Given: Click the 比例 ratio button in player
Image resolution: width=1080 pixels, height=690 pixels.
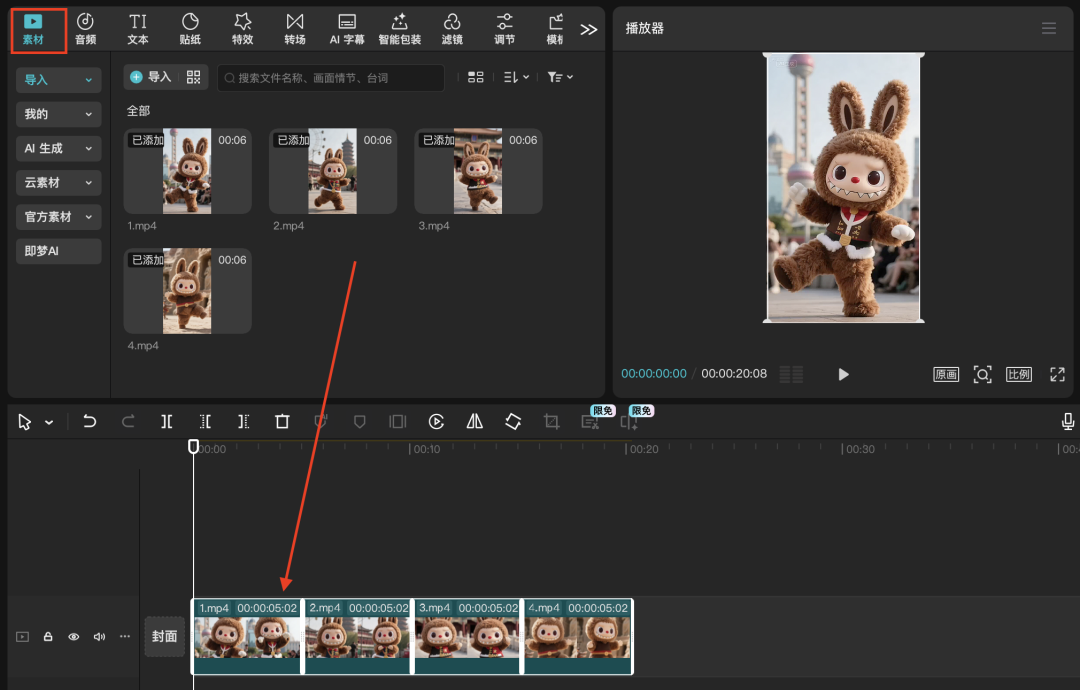Looking at the screenshot, I should point(1018,374).
